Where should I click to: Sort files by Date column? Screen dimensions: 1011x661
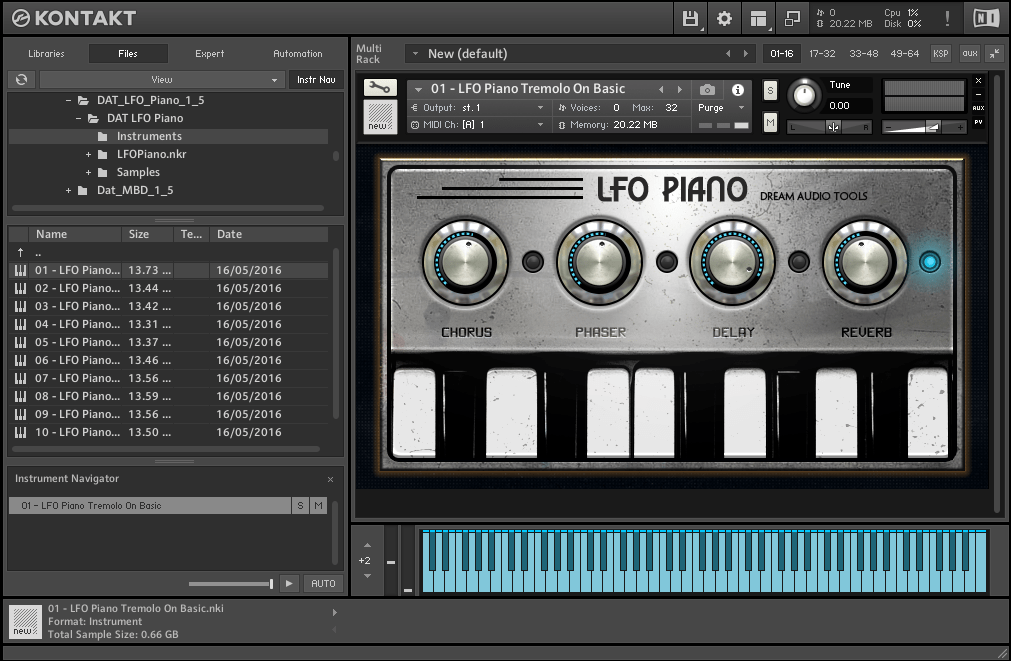coord(269,234)
